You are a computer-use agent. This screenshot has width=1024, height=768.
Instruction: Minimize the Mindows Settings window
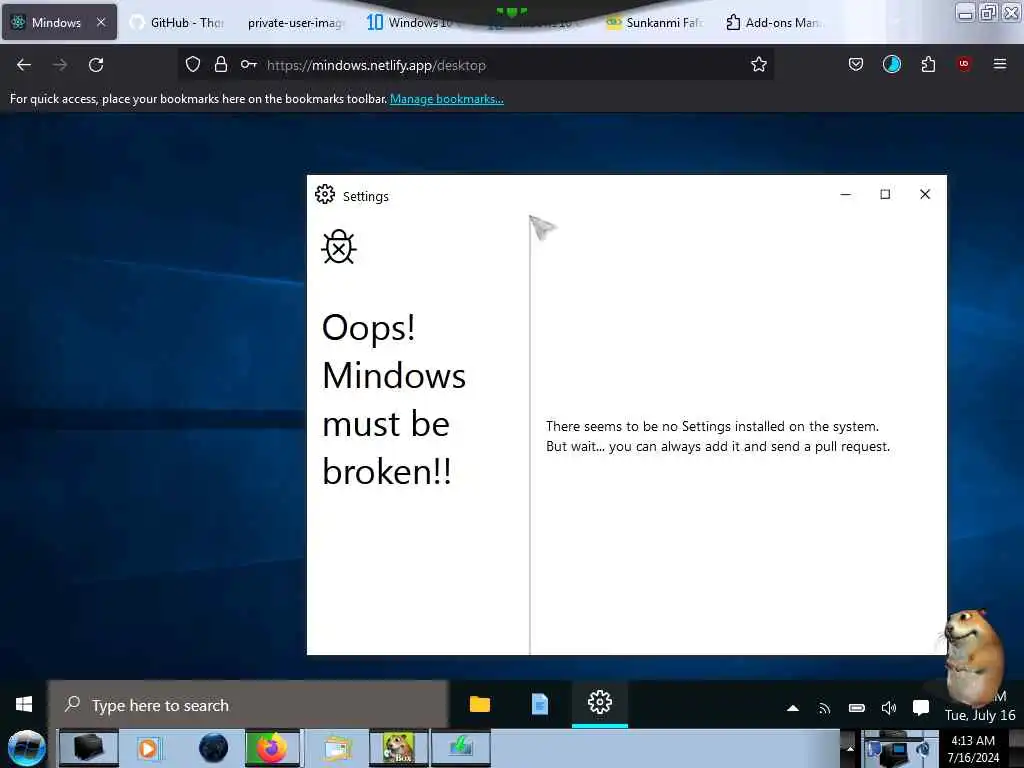point(846,195)
